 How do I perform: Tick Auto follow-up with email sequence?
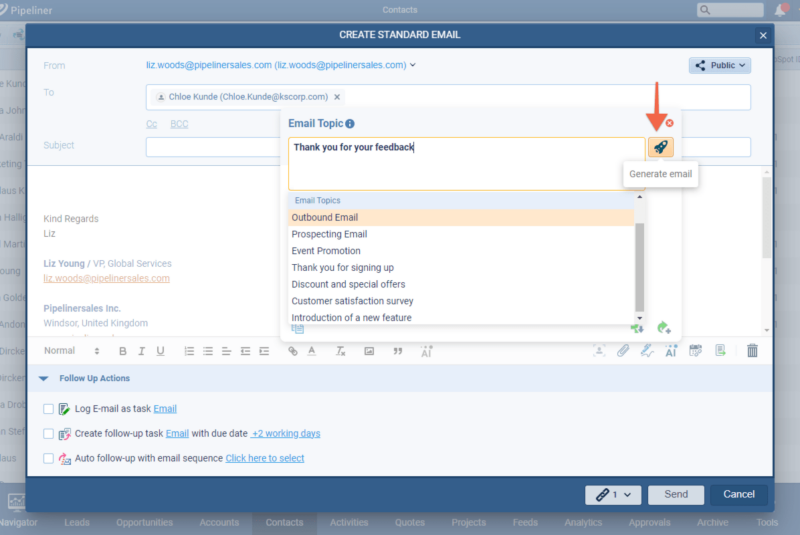49,459
